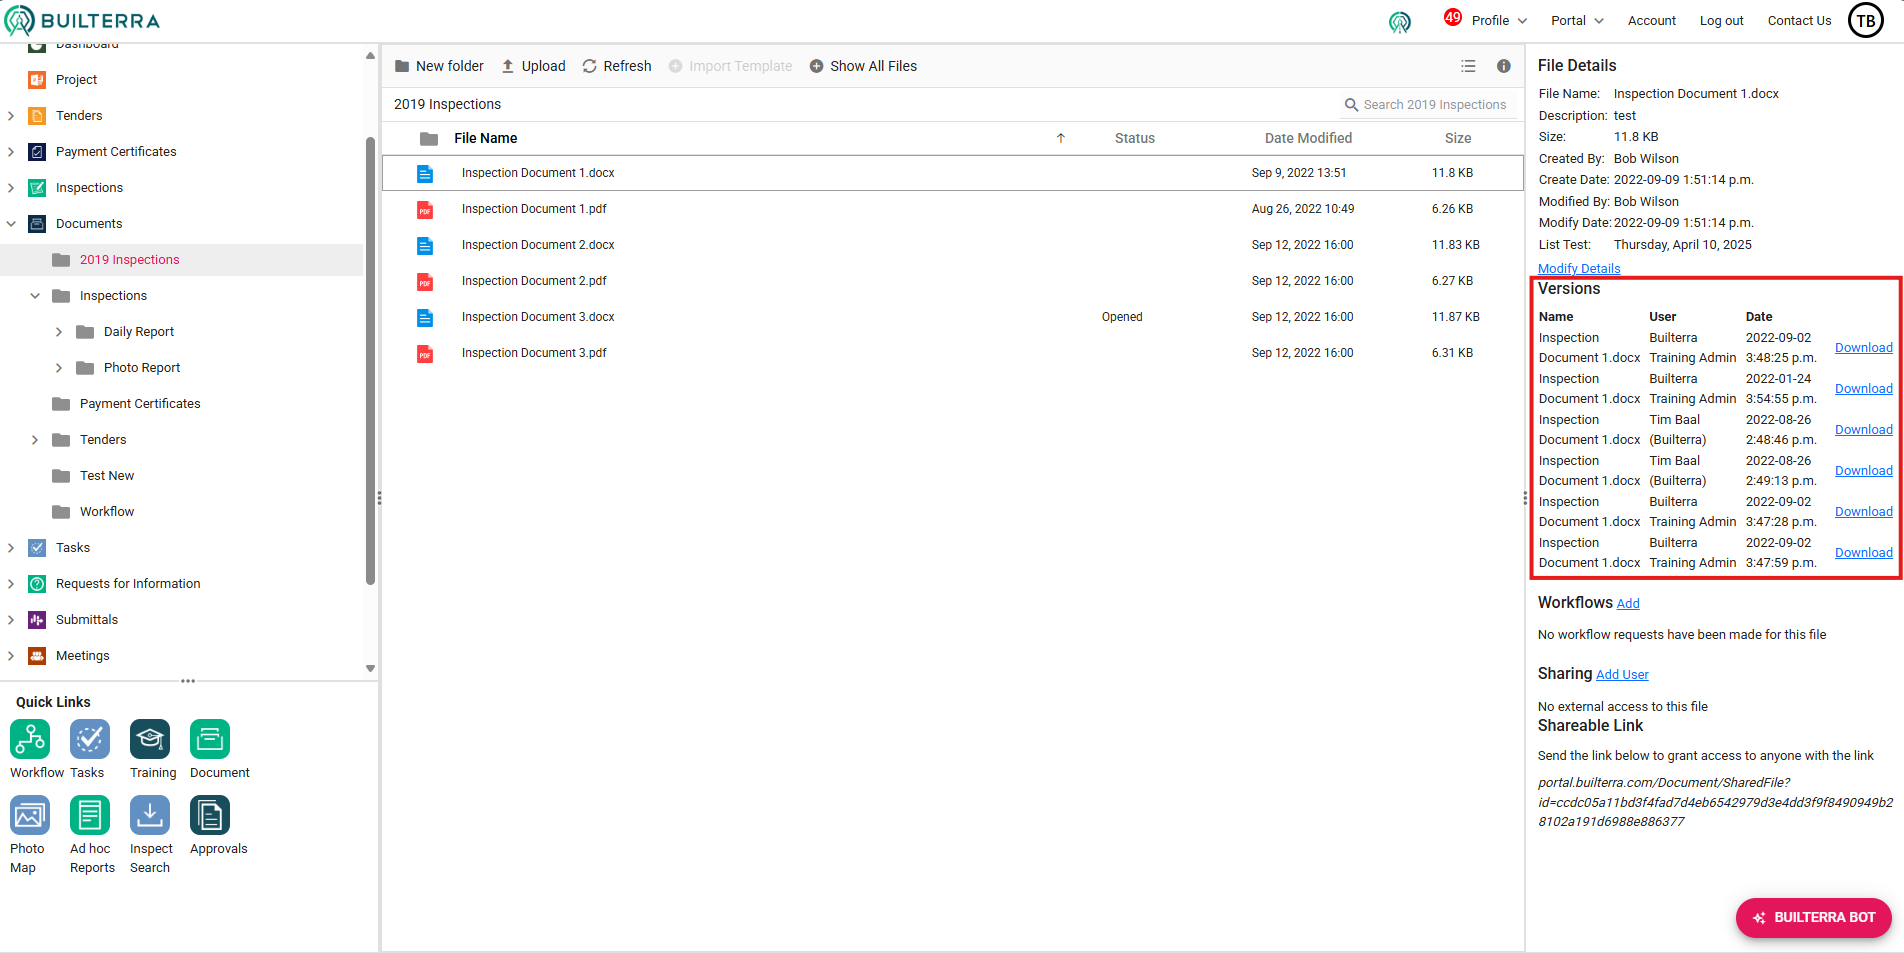The height and width of the screenshot is (953, 1904).
Task: Click Log out in the top menu
Action: coord(1721,20)
